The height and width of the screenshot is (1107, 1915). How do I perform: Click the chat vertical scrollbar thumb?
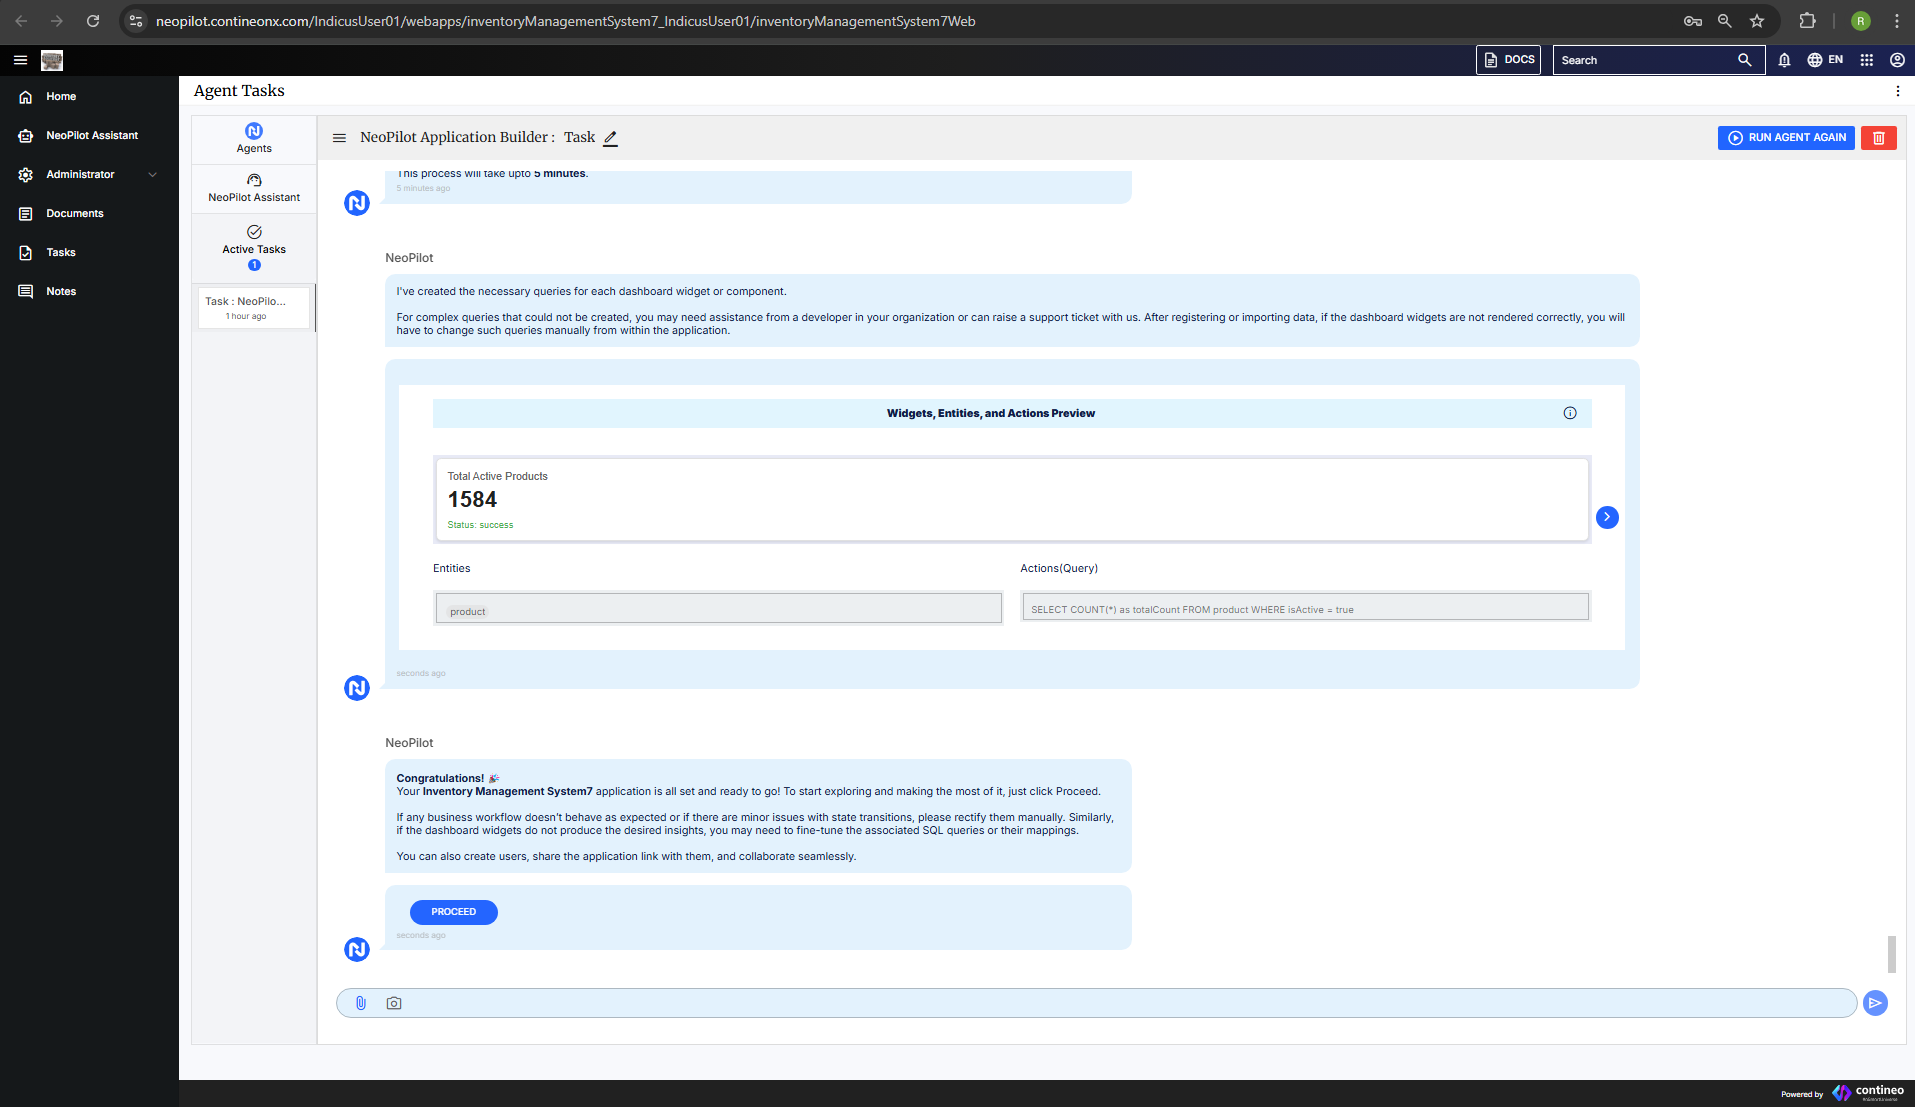(x=1891, y=954)
